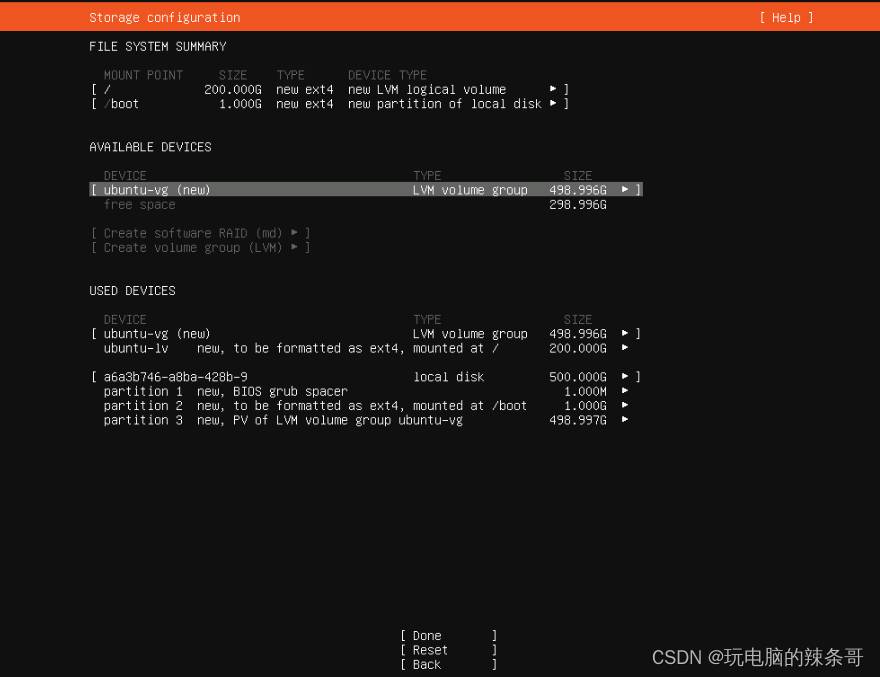
Task: Open arrow for partition 2 /boot
Action: [x=625, y=406]
